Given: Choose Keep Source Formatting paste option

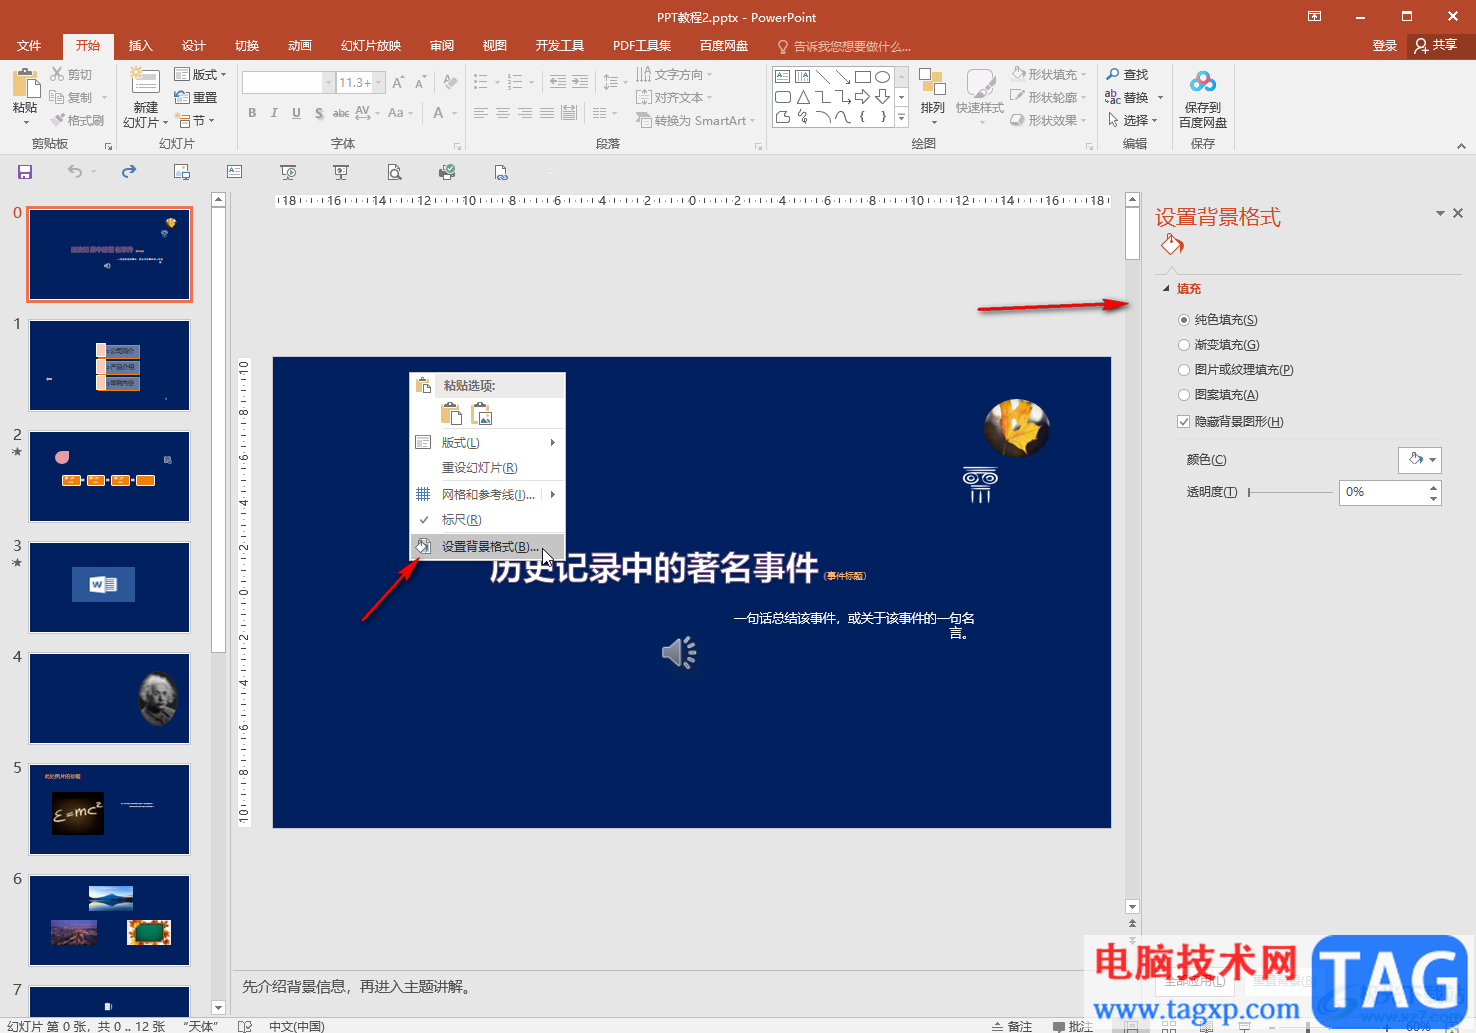Looking at the screenshot, I should point(452,413).
